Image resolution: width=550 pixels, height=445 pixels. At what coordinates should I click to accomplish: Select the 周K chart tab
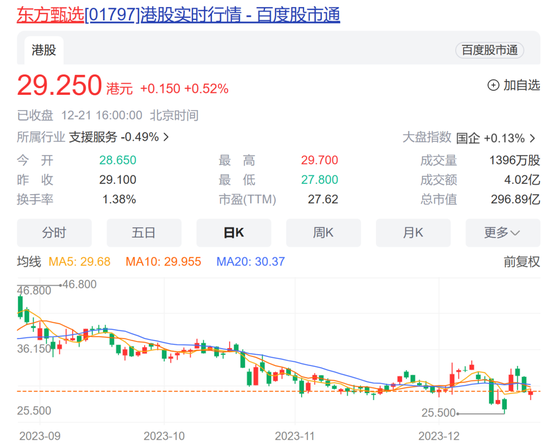tap(323, 232)
